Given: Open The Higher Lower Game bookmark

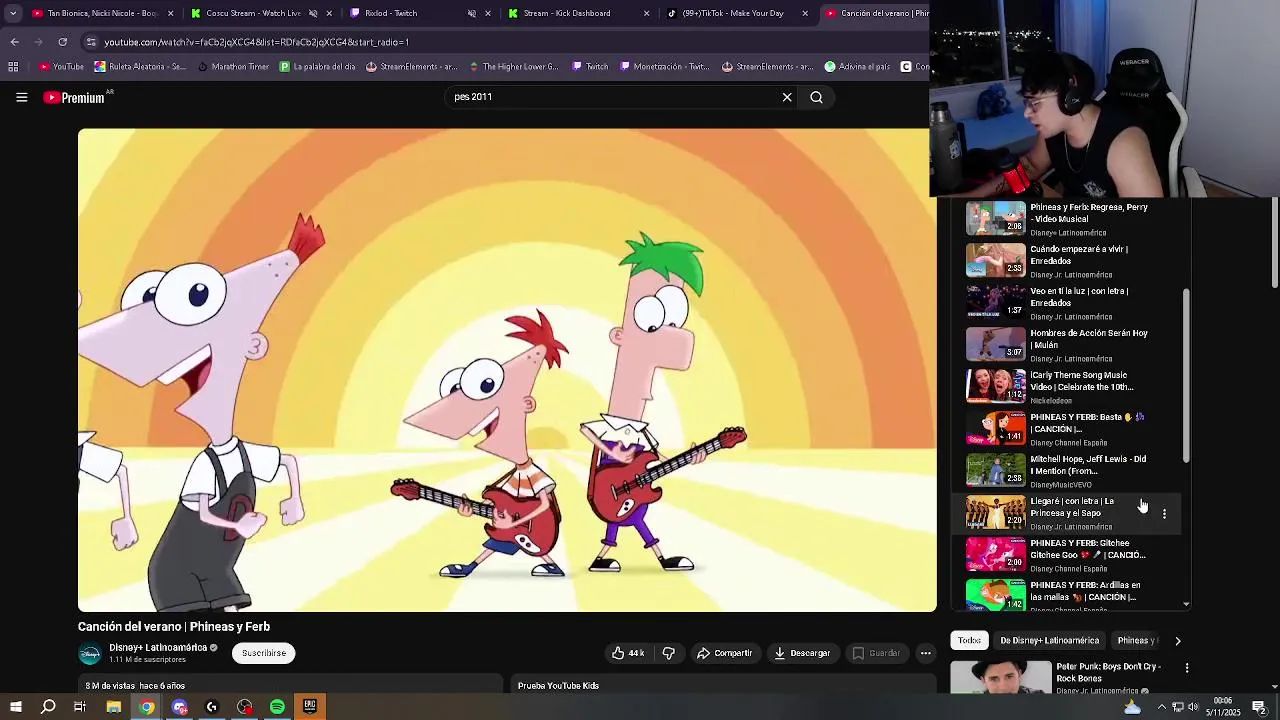Looking at the screenshot, I should tap(513, 67).
